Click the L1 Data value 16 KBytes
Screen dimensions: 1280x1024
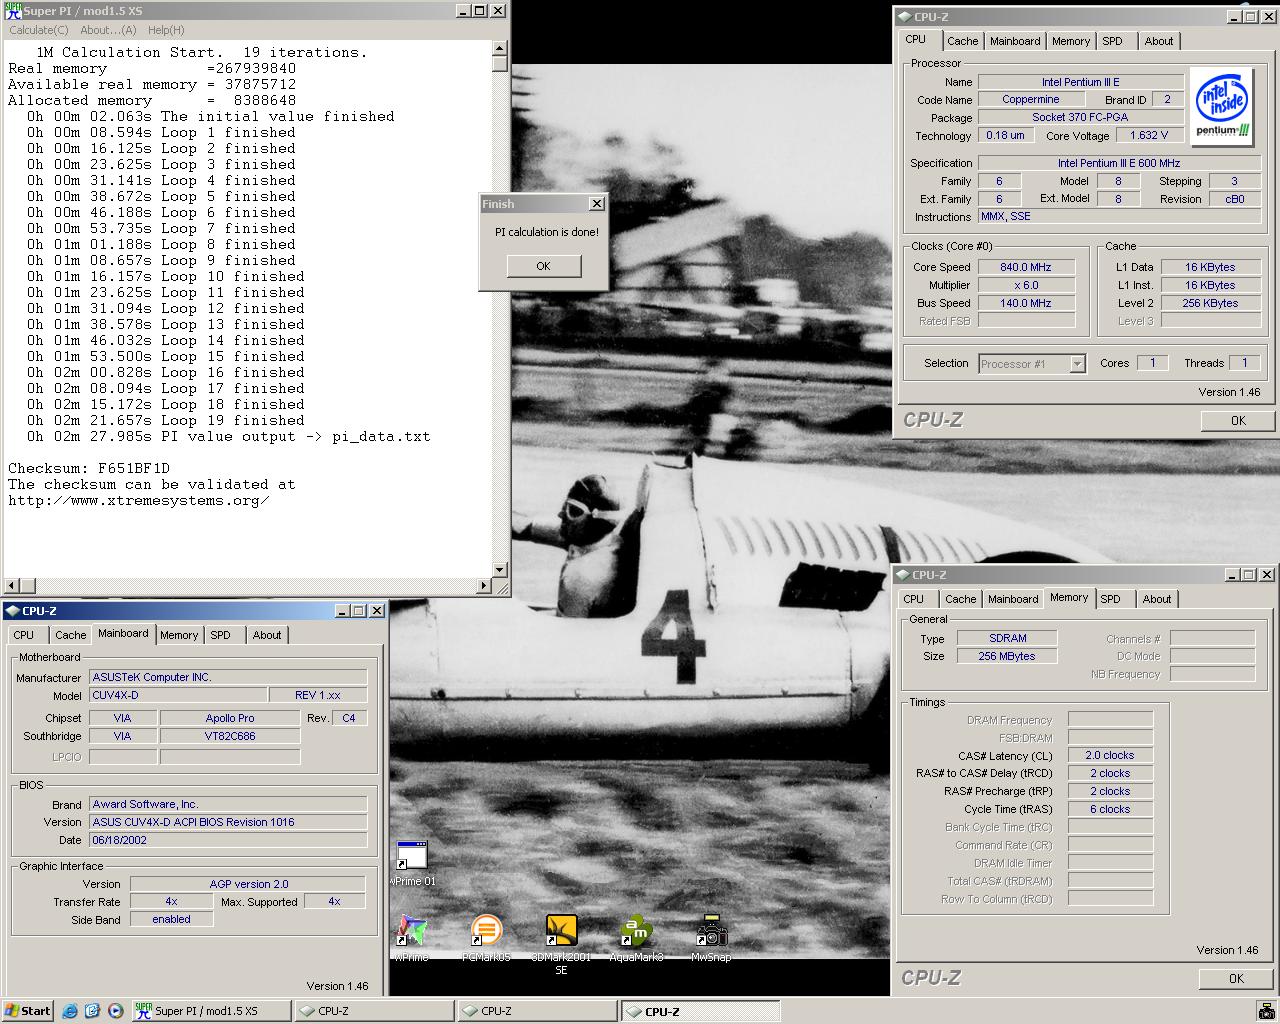[1210, 267]
